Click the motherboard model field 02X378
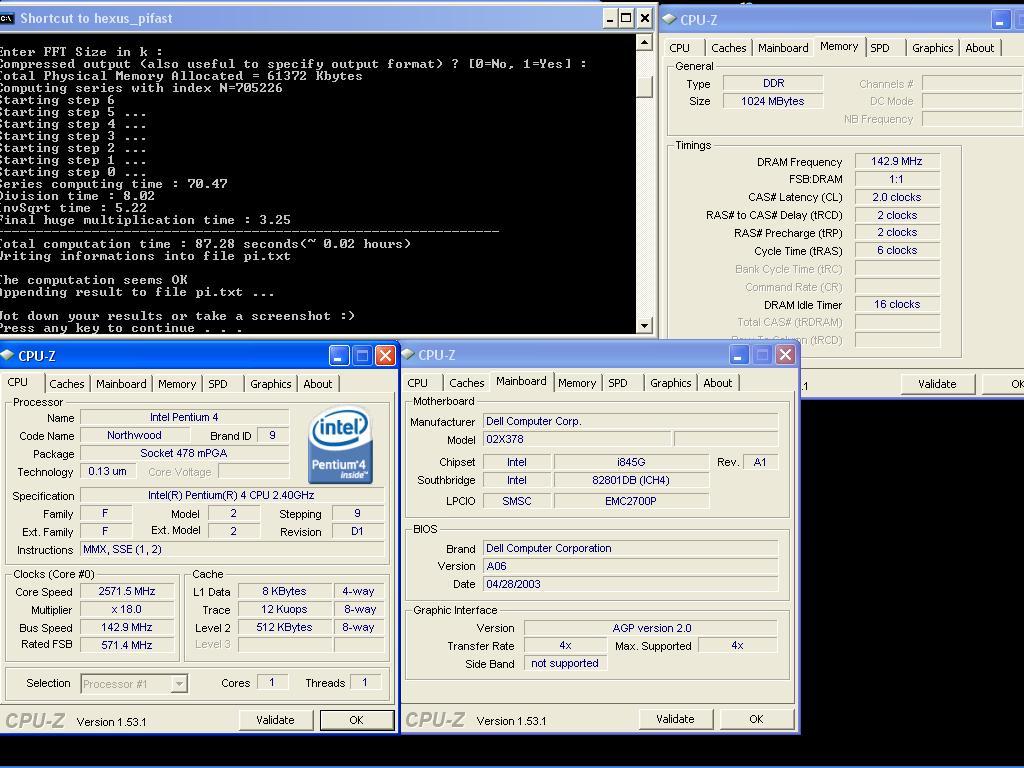 [577, 439]
